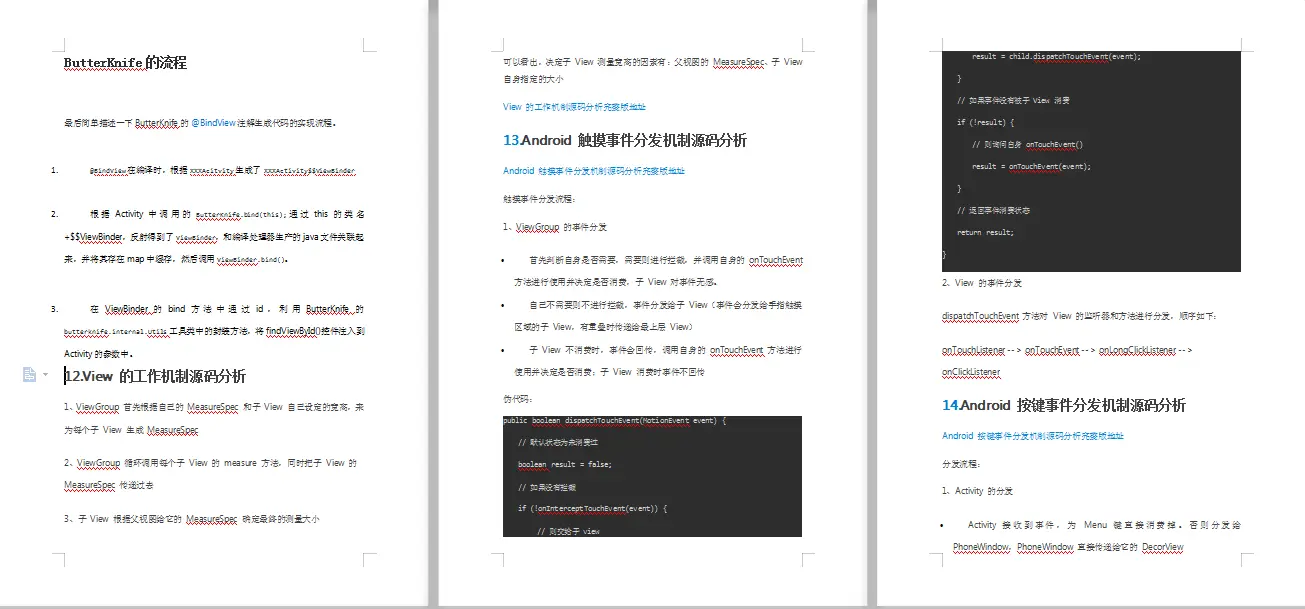Click the word 'onClickListener' on page three
Image resolution: width=1305 pixels, height=609 pixels.
[971, 372]
